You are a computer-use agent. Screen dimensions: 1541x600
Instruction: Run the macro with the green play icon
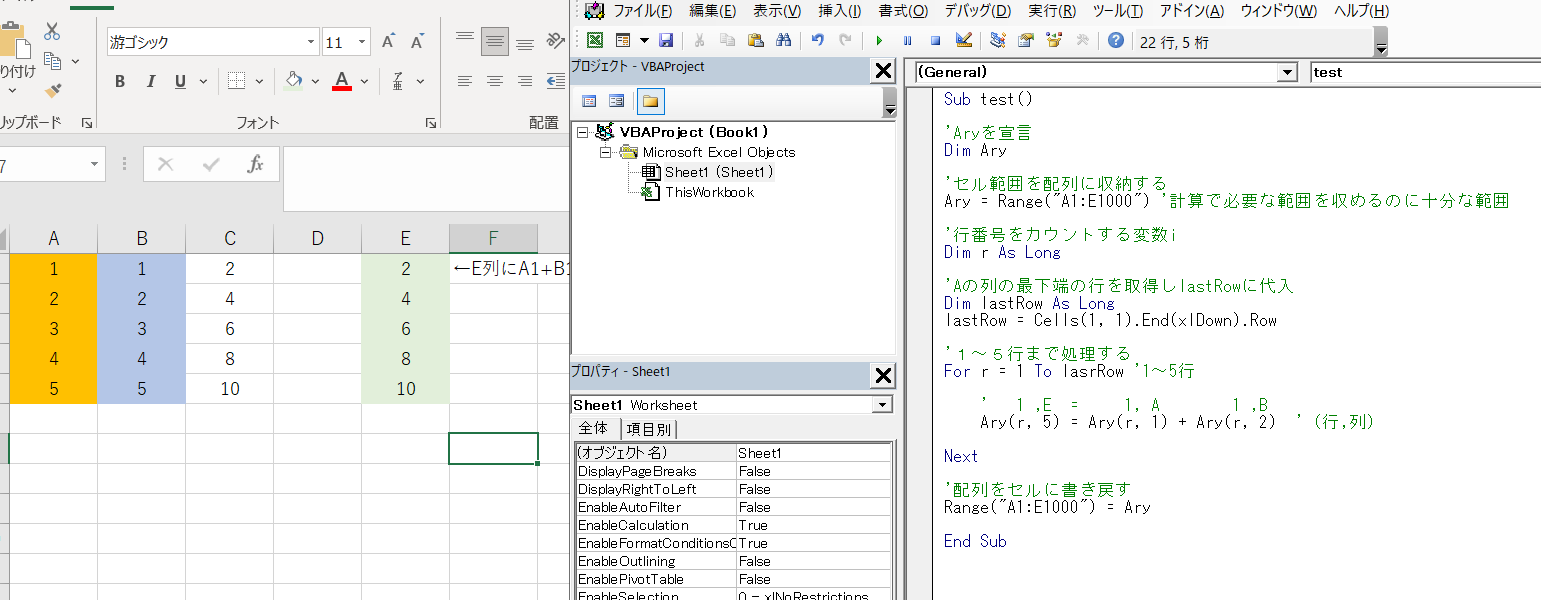click(879, 41)
